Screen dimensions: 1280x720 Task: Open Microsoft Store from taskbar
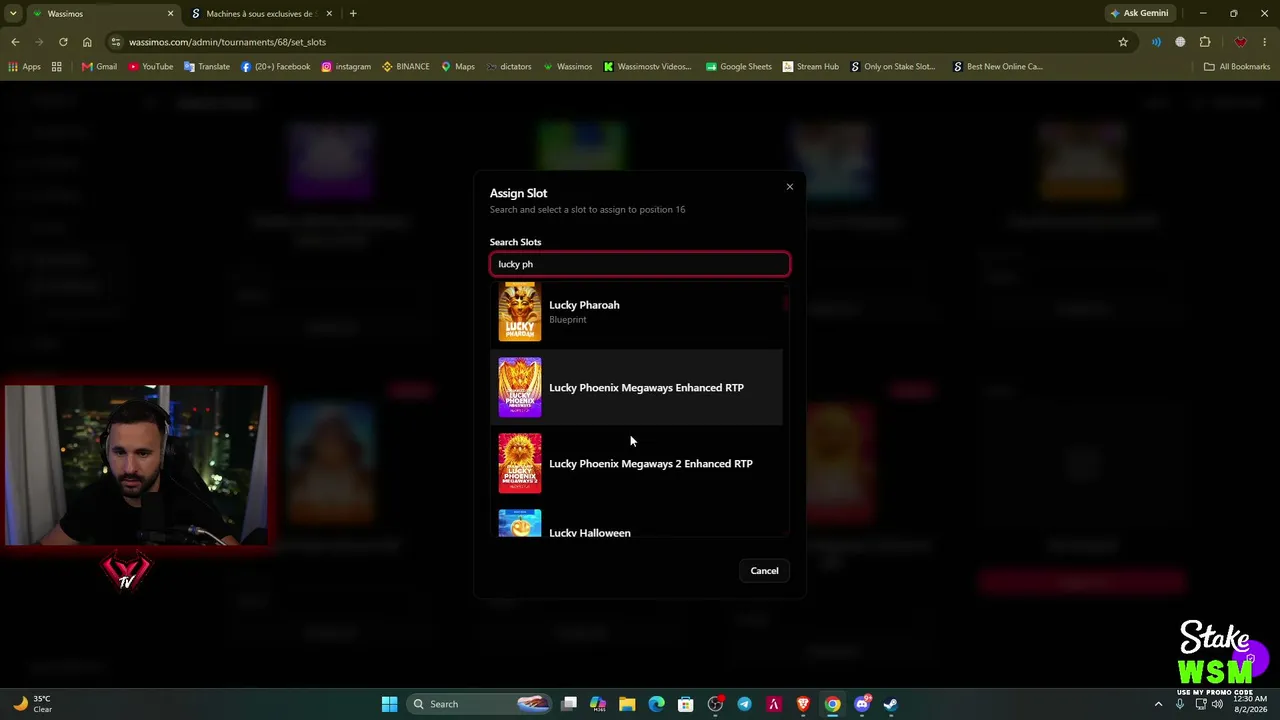pos(686,704)
